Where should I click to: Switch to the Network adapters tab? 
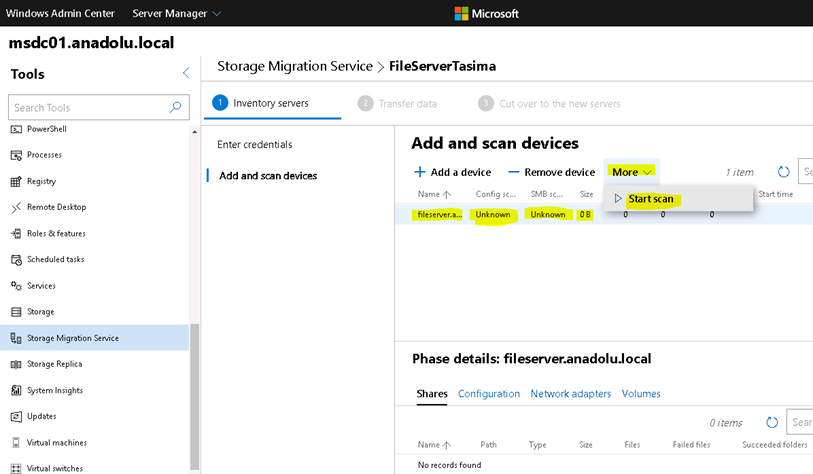(x=570, y=394)
